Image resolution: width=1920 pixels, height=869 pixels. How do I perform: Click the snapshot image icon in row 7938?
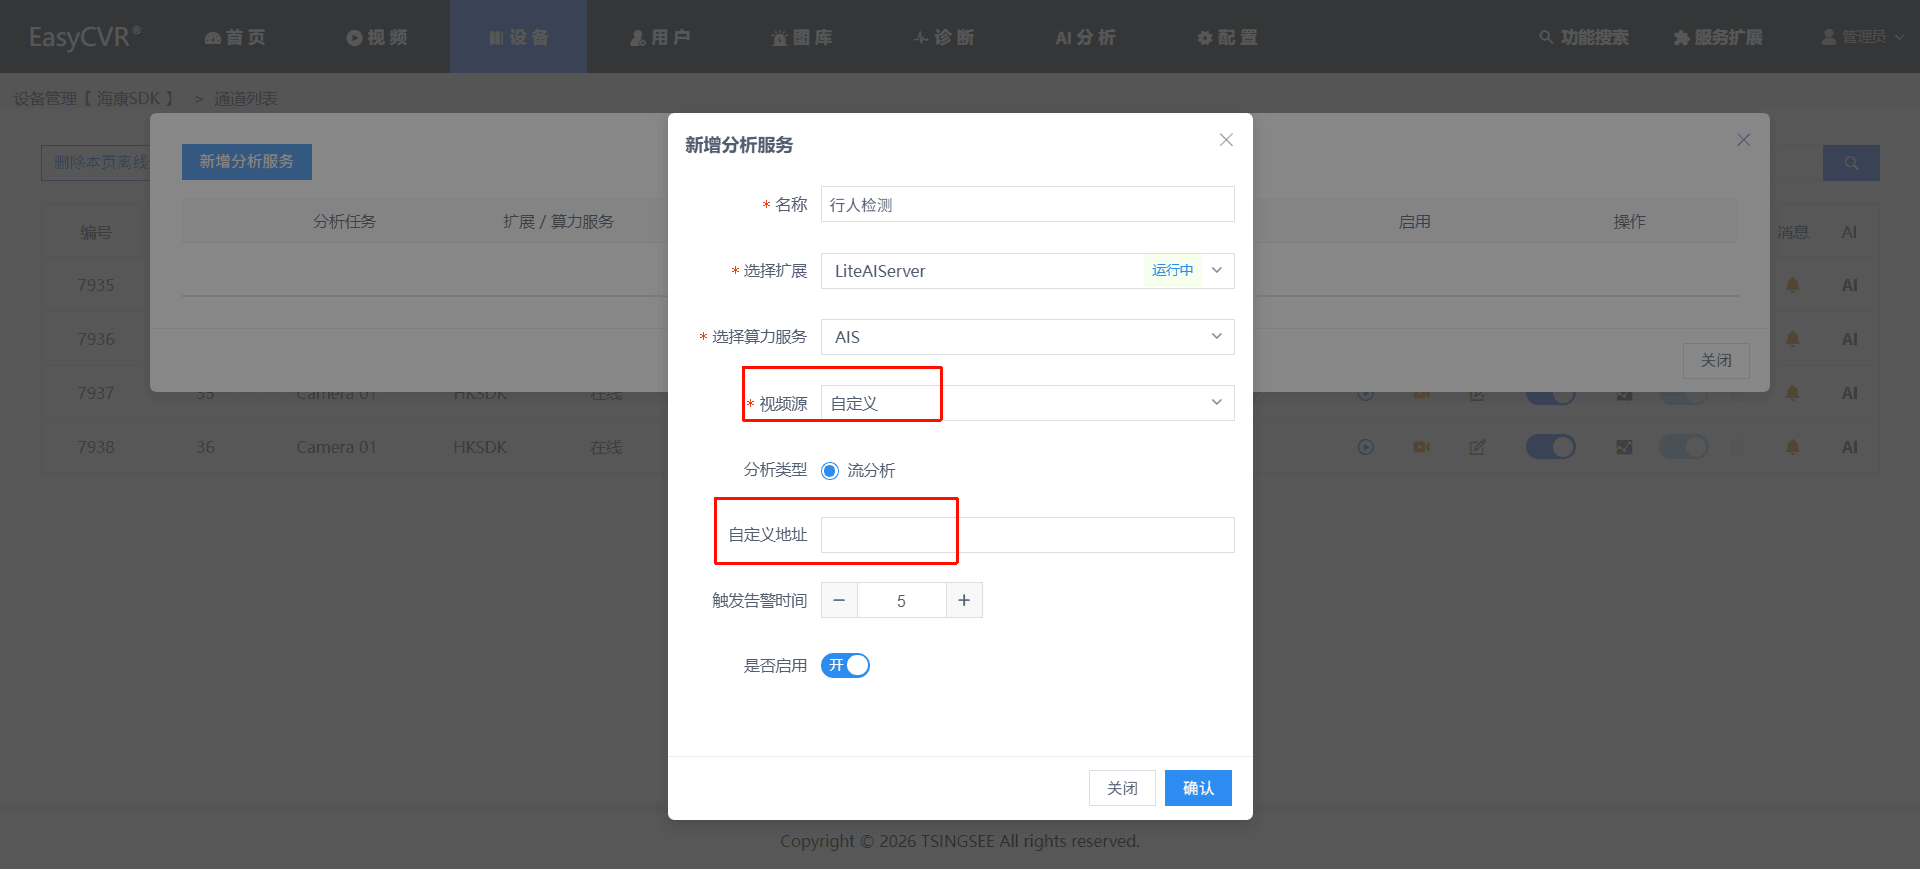tap(1624, 447)
